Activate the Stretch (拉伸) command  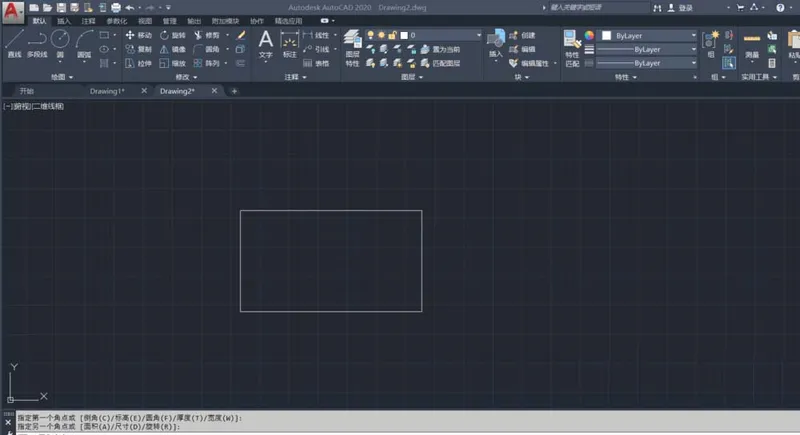pos(138,63)
